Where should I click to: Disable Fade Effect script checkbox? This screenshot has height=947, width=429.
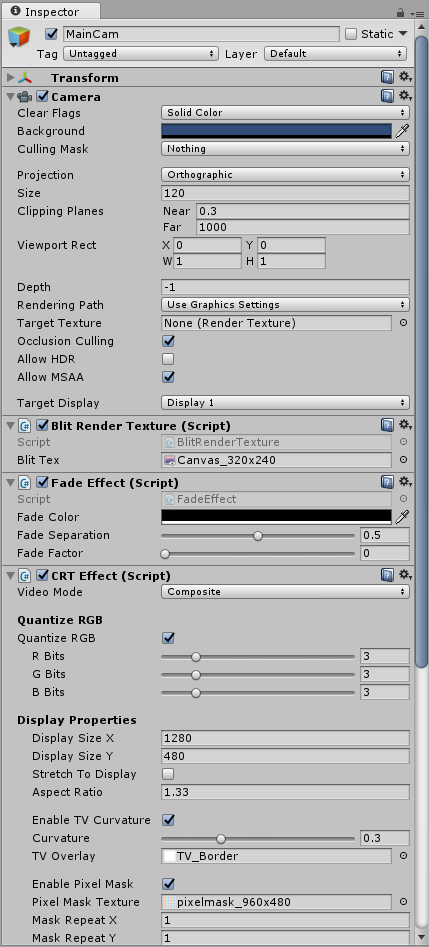click(x=42, y=483)
